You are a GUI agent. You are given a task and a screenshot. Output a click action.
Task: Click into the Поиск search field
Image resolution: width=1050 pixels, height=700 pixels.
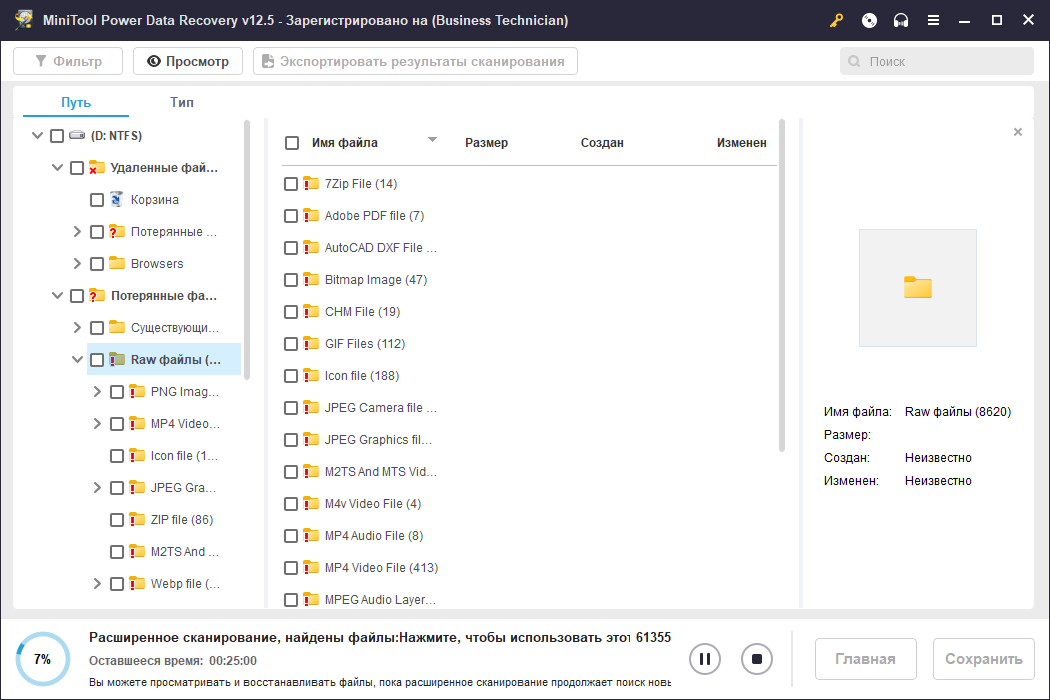coord(937,62)
